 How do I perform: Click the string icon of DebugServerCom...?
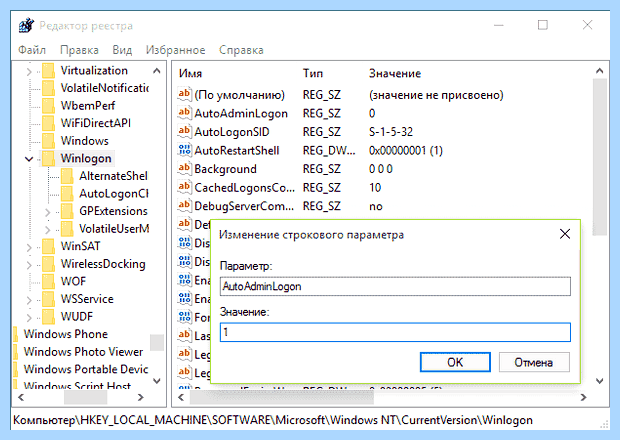point(184,206)
